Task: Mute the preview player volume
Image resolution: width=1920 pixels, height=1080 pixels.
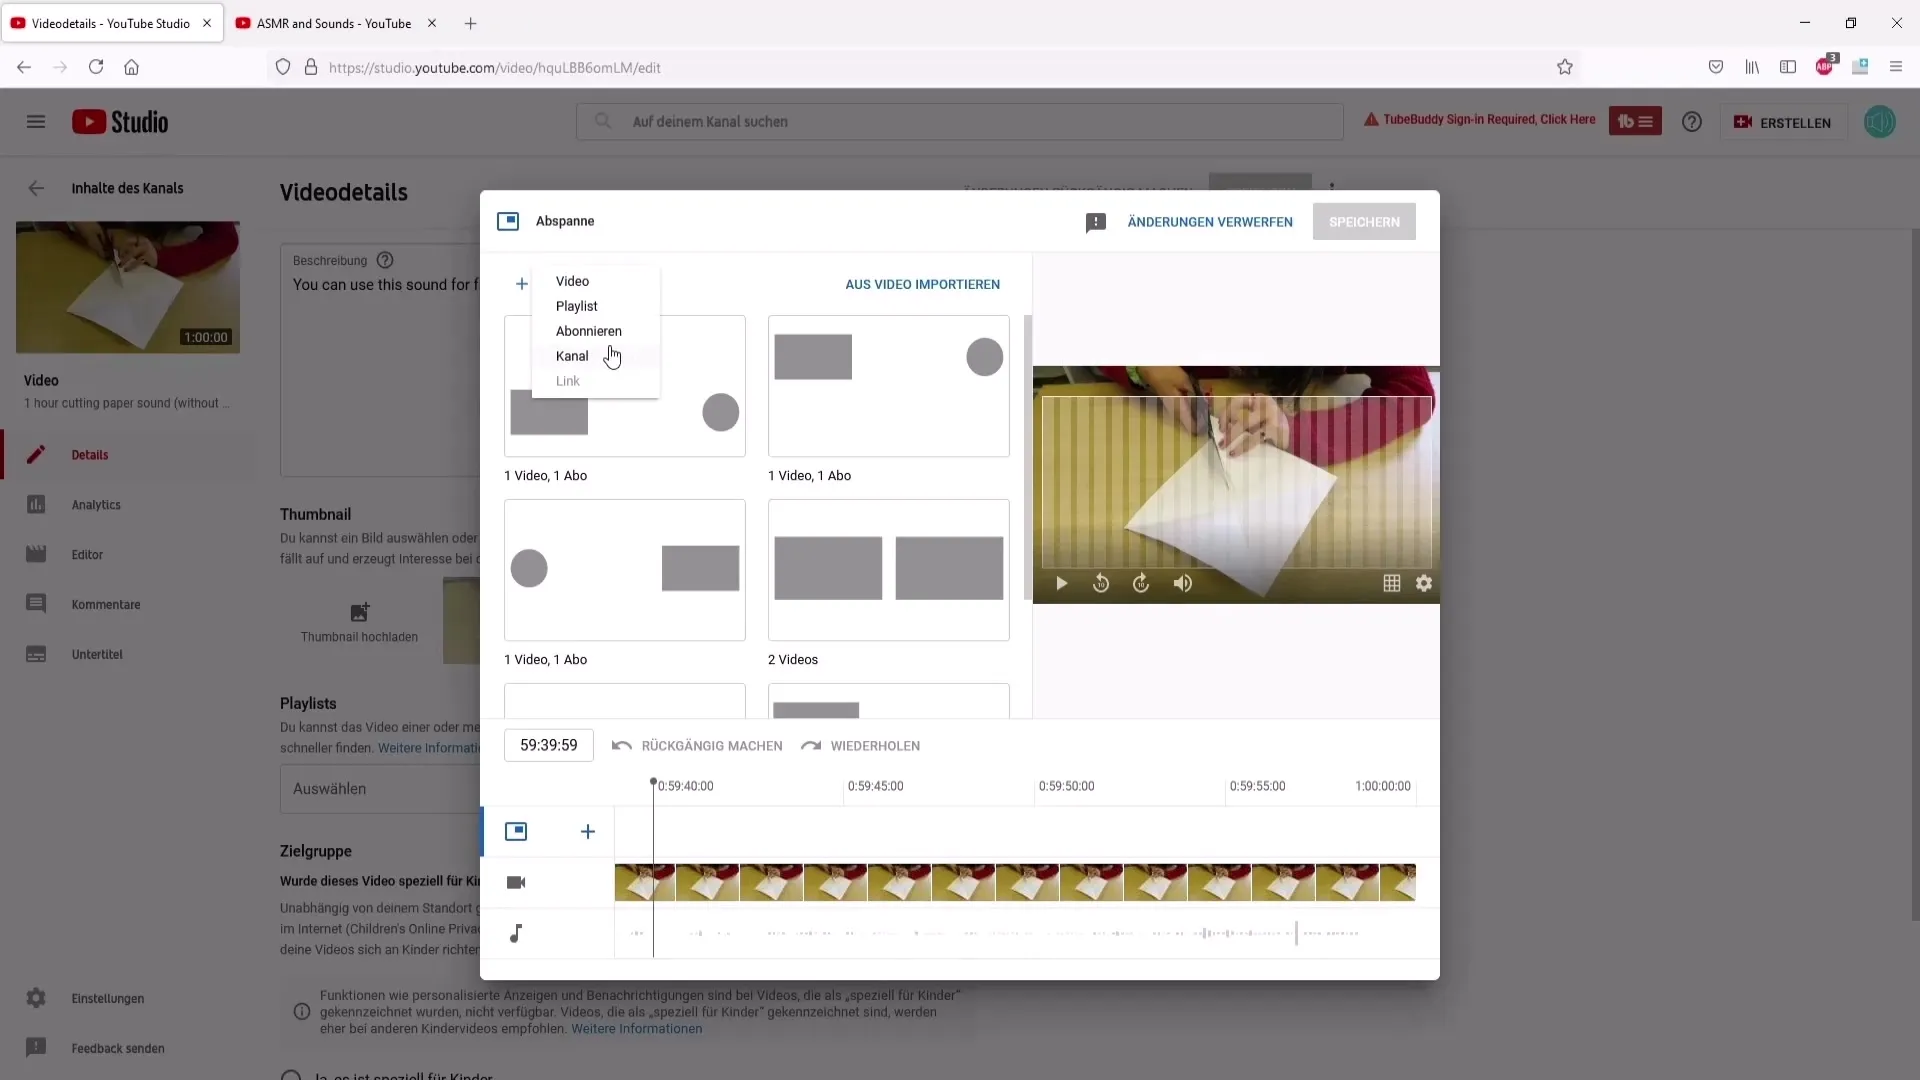Action: (x=1183, y=584)
